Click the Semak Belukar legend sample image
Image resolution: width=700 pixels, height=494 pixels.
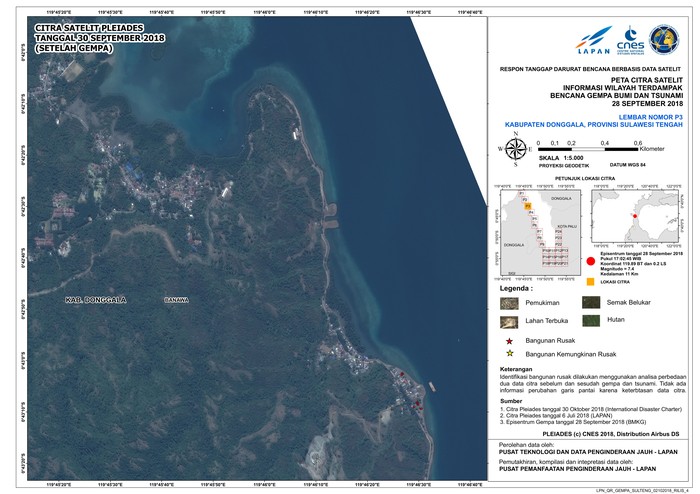[590, 302]
